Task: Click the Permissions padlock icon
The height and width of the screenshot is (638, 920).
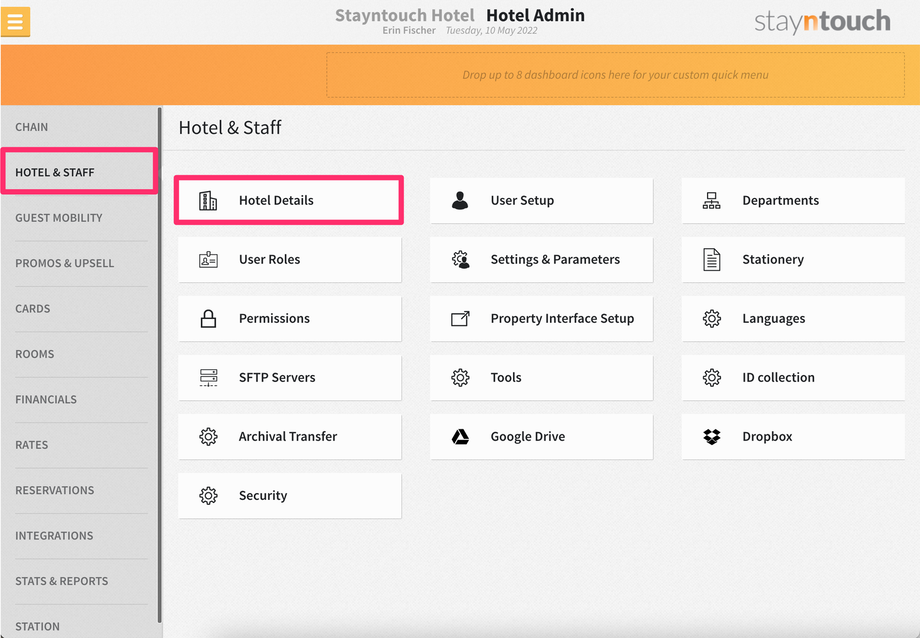Action: point(208,319)
